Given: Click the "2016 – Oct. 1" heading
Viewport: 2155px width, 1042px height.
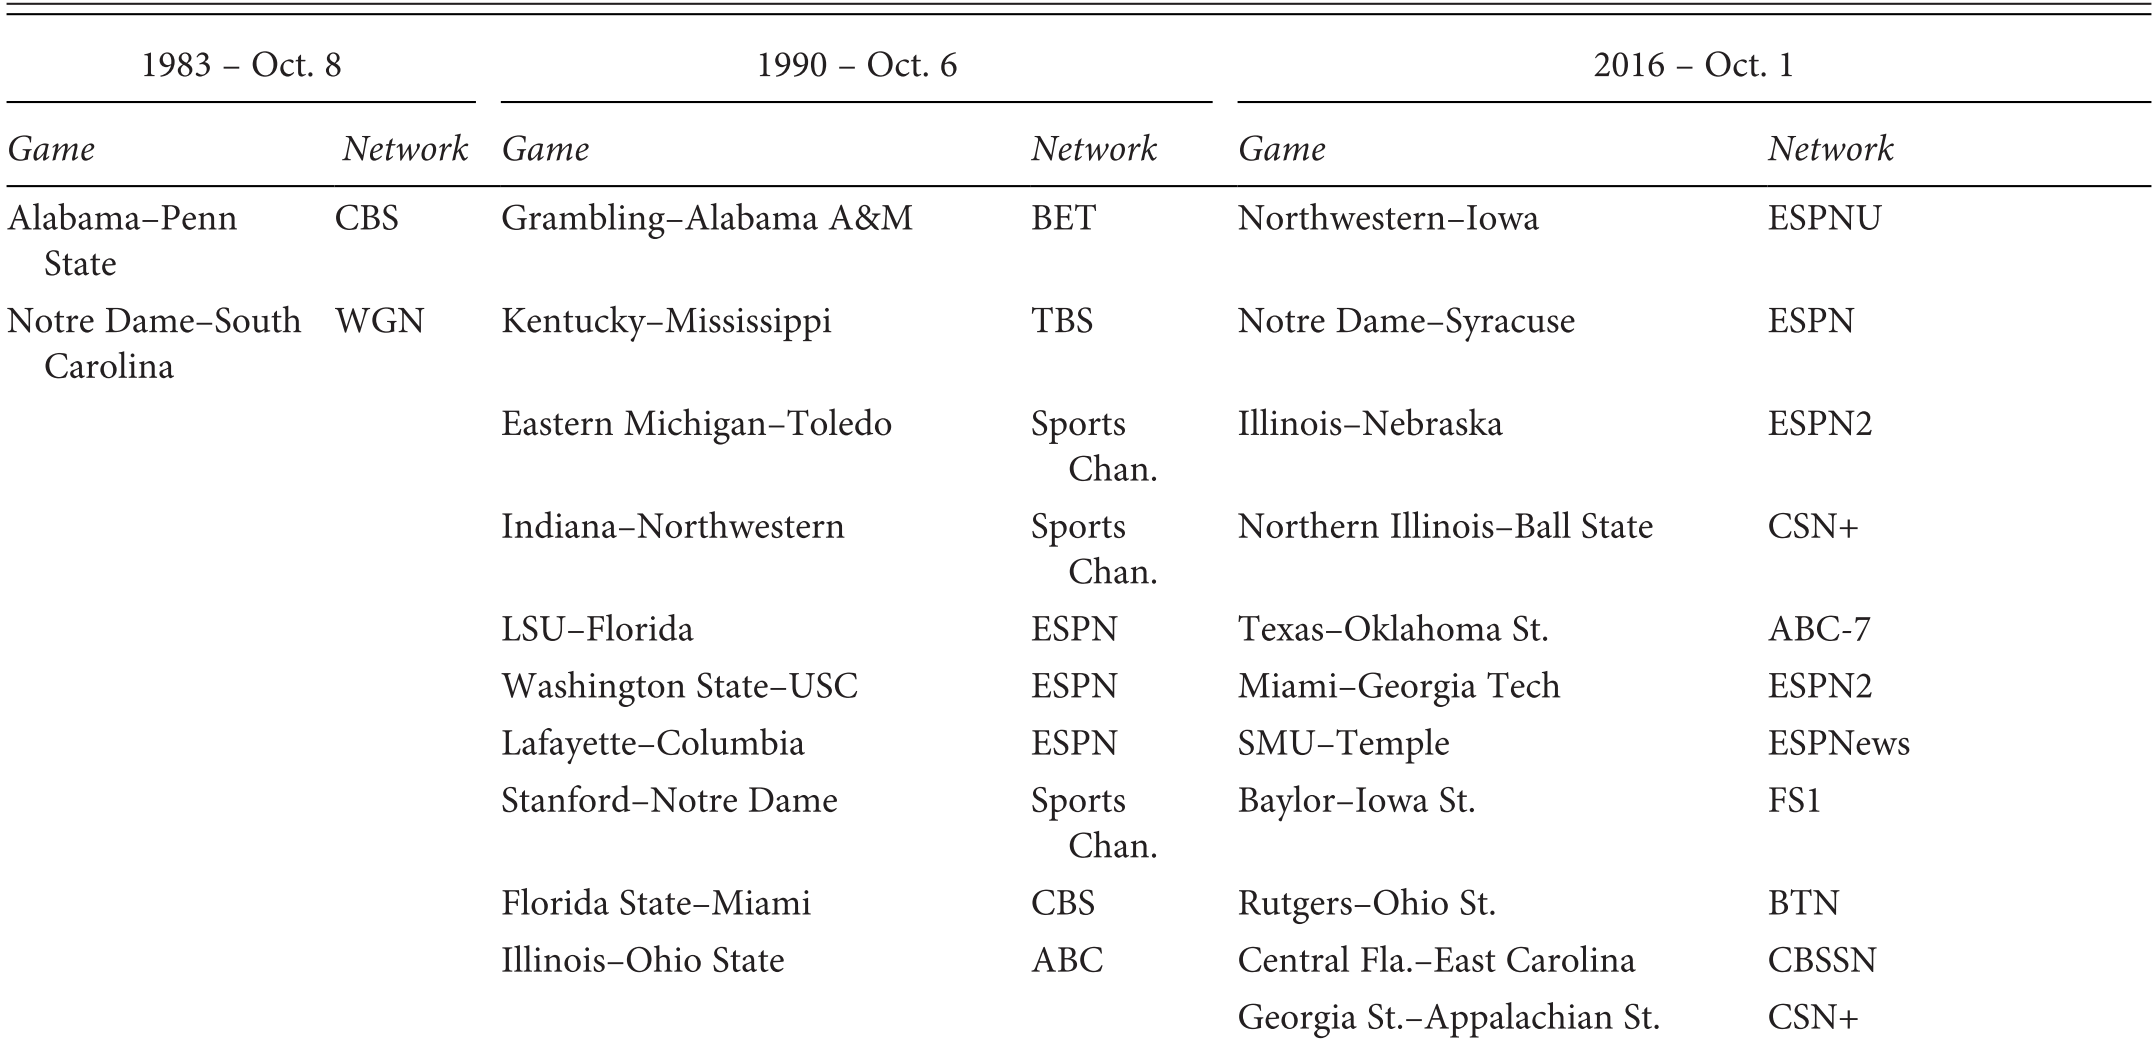Looking at the screenshot, I should click(x=1693, y=66).
